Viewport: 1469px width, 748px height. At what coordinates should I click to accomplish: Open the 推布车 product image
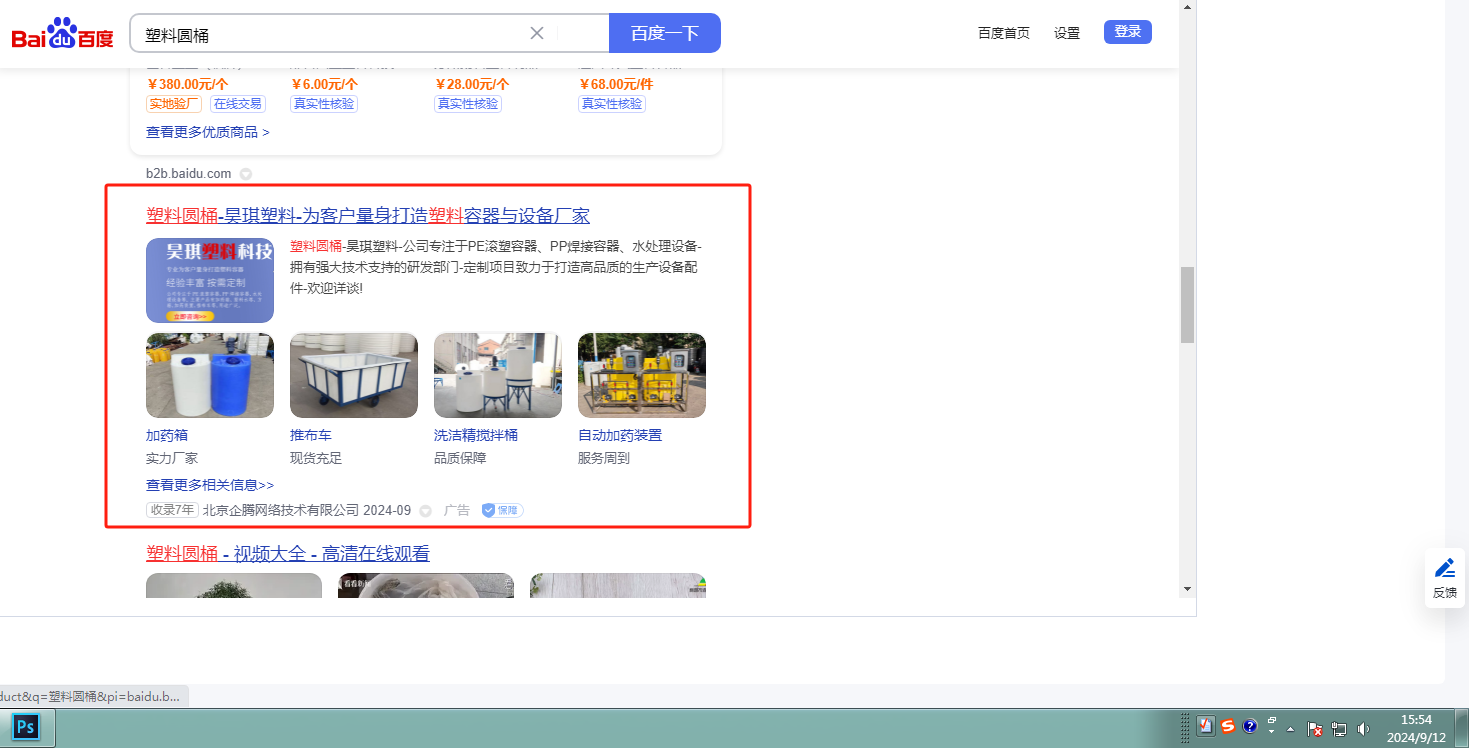coord(354,375)
